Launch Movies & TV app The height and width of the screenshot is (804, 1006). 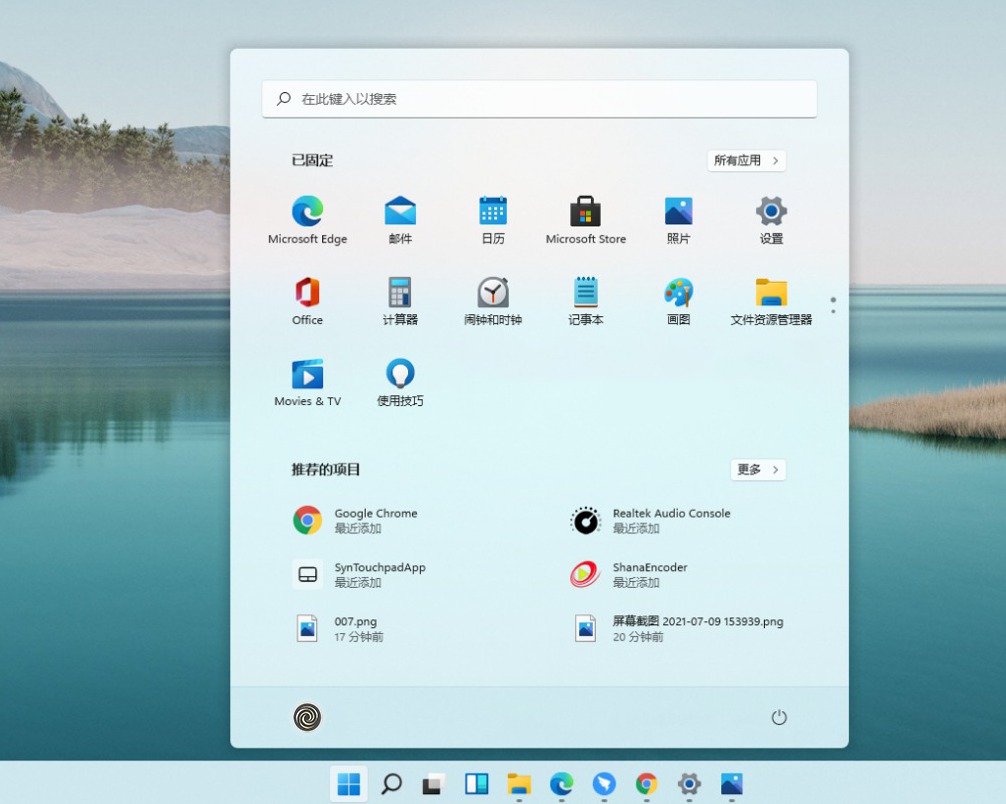click(x=307, y=383)
